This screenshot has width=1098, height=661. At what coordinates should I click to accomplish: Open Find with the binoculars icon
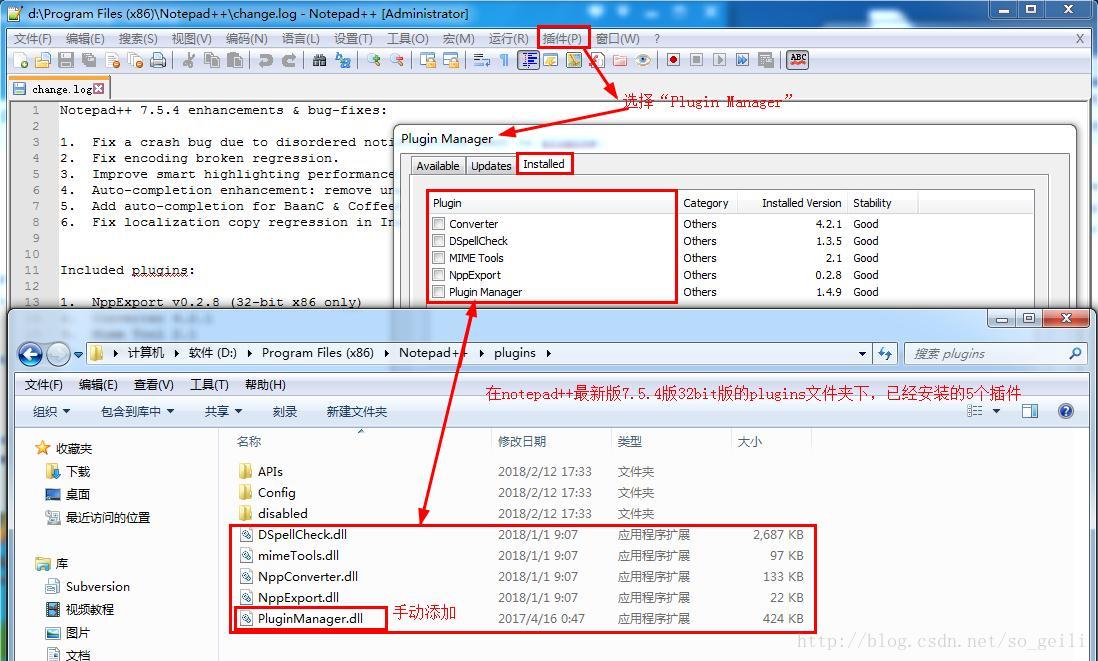coord(319,60)
